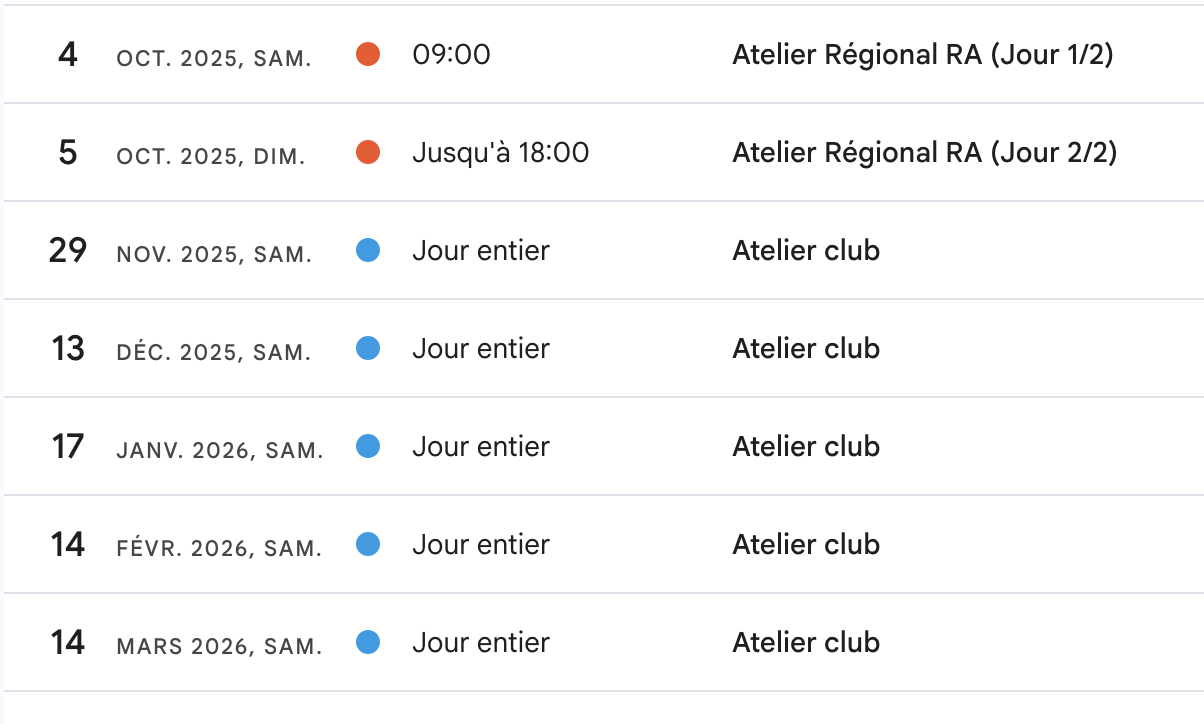1204x724 pixels.
Task: Open Atelier club event on 13 Déc
Action: [x=806, y=349]
